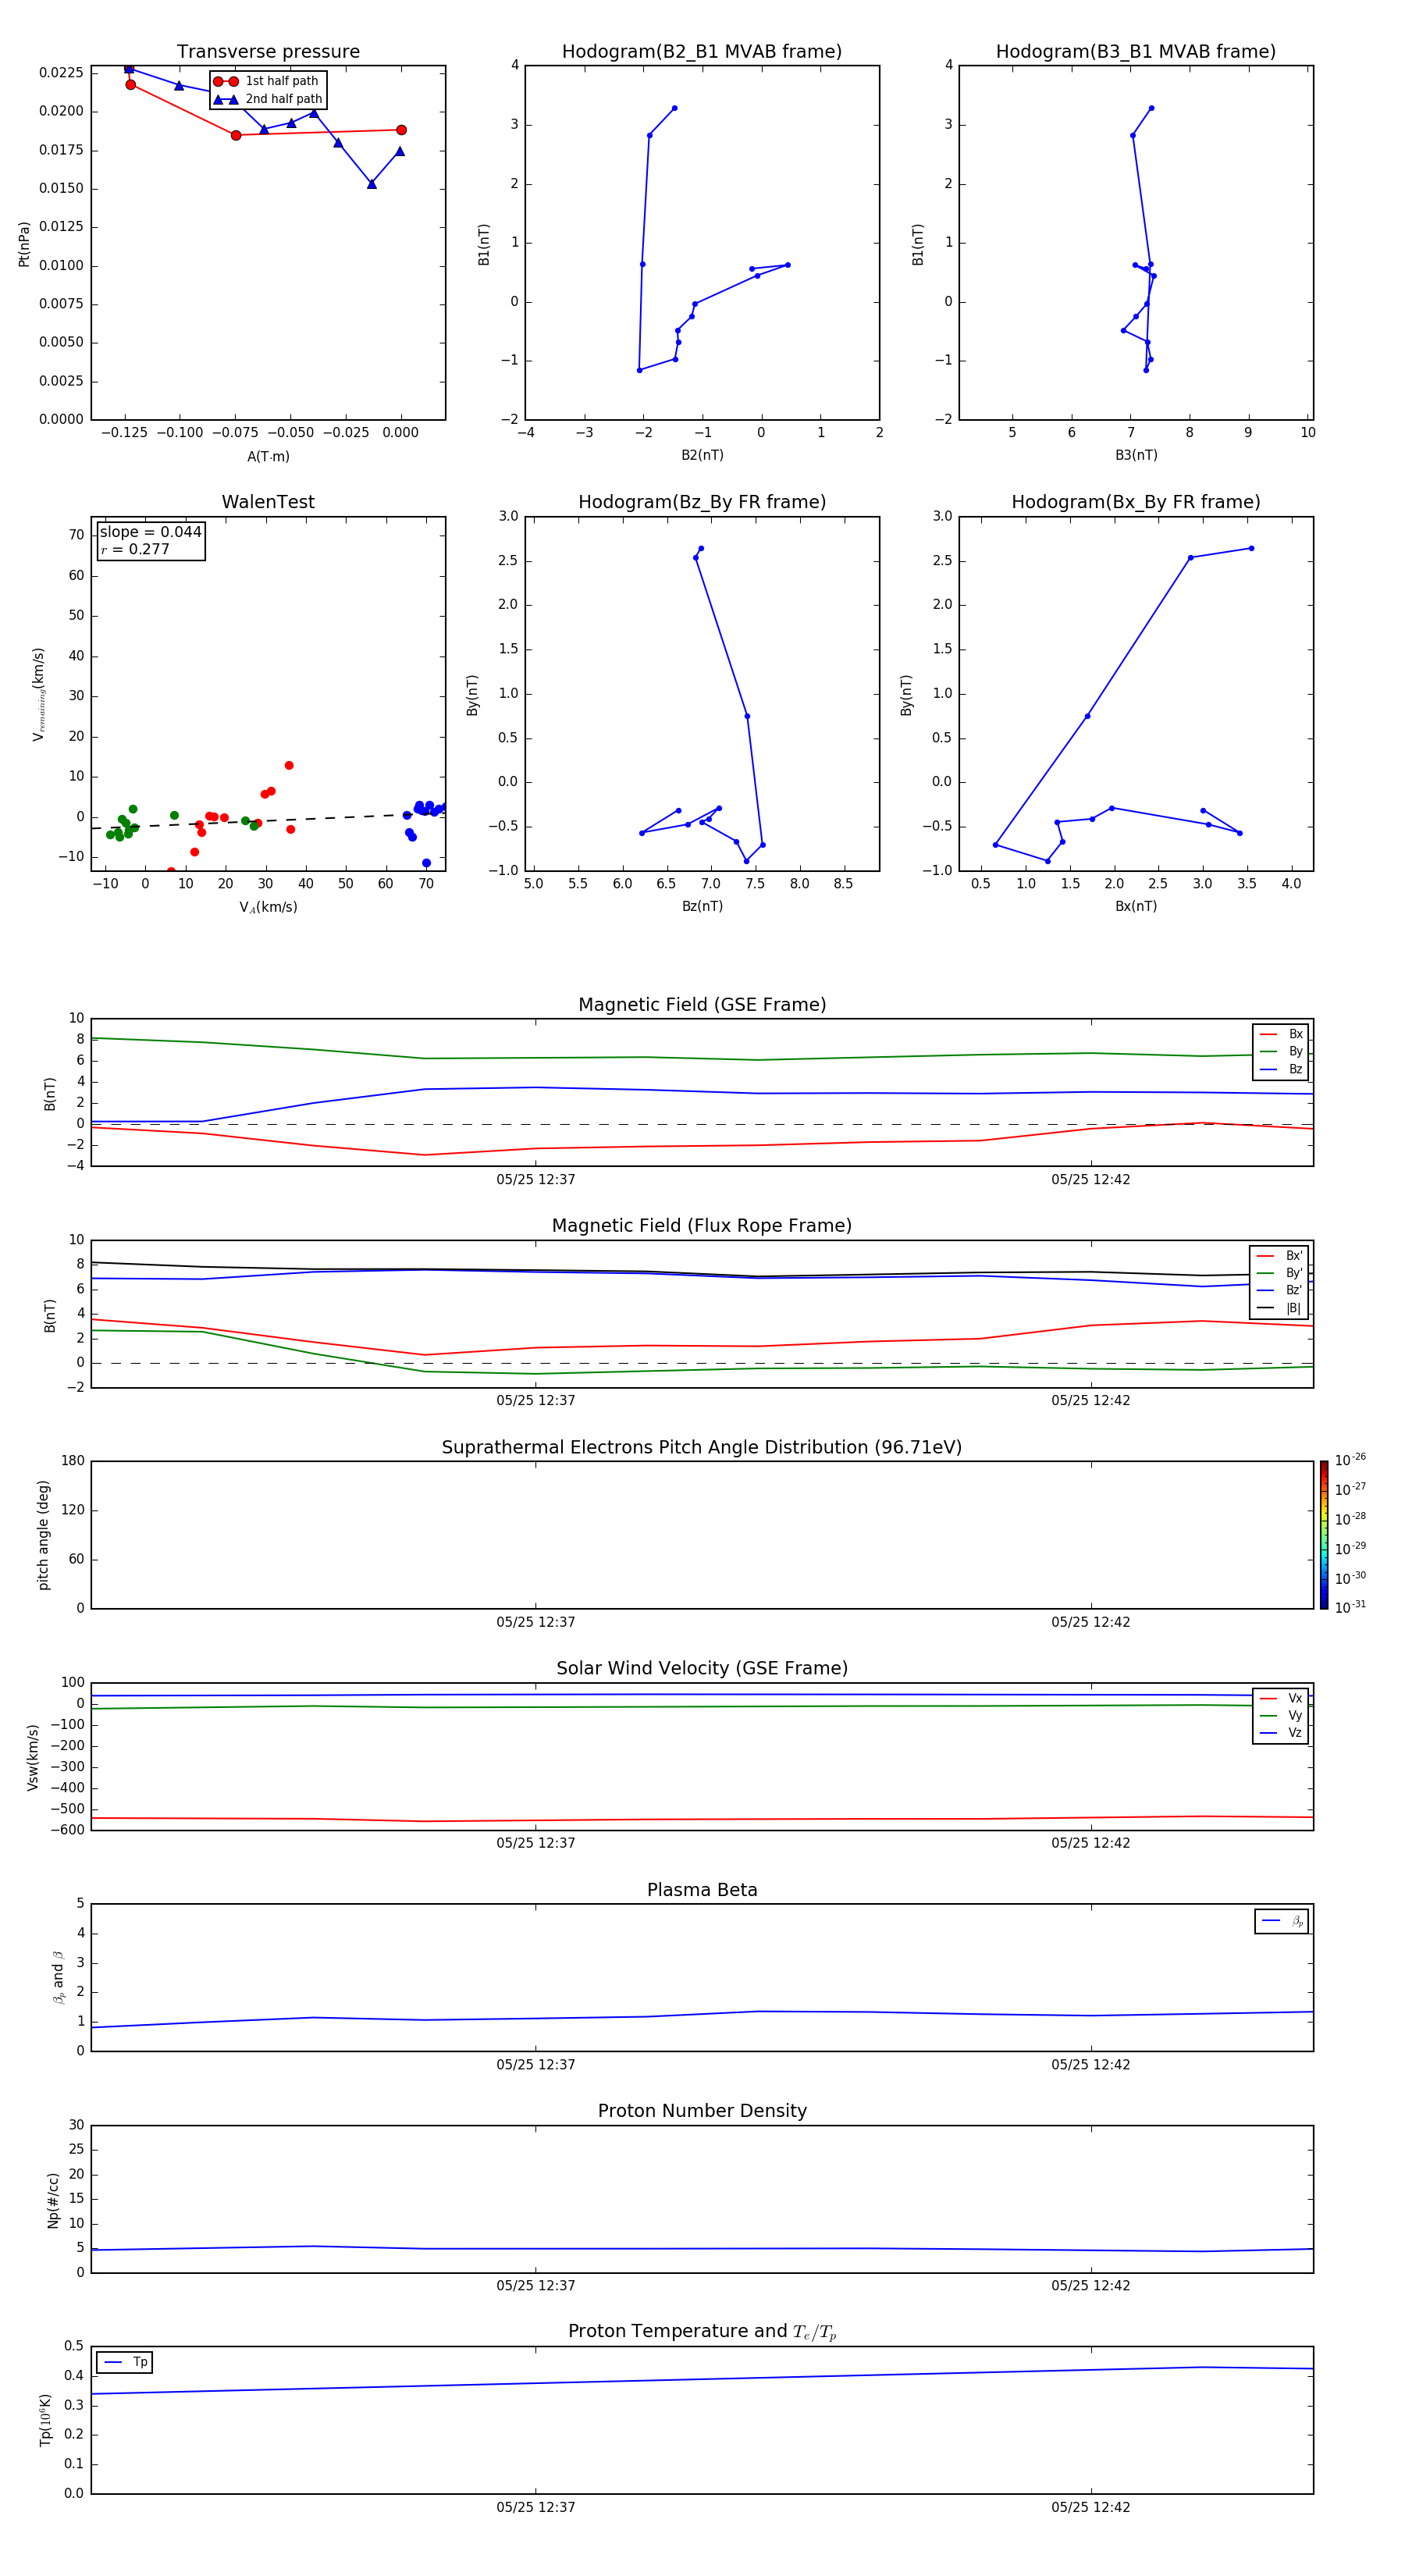
Task: Click the 'Magnetic Field (Flux Rope Frame)' title
Action: click(702, 1226)
